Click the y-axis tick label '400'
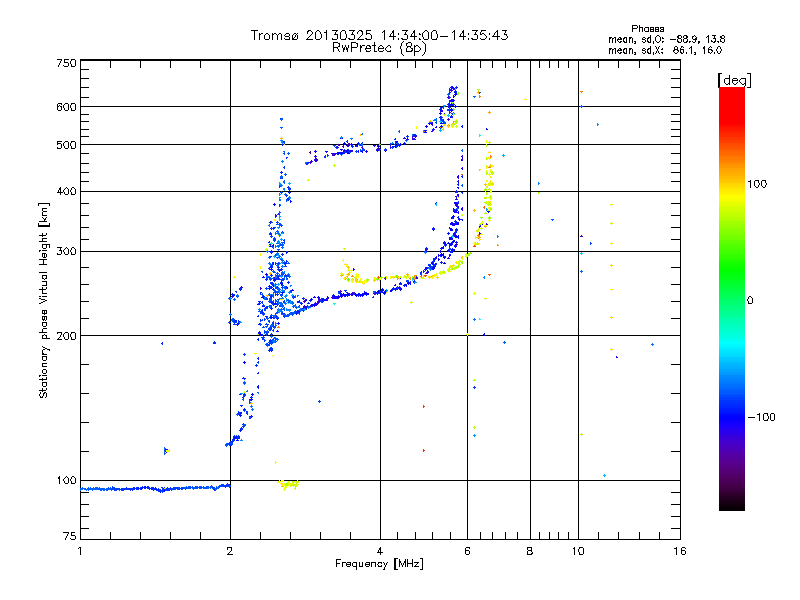Image resolution: width=800 pixels, height=600 pixels. [x=66, y=191]
